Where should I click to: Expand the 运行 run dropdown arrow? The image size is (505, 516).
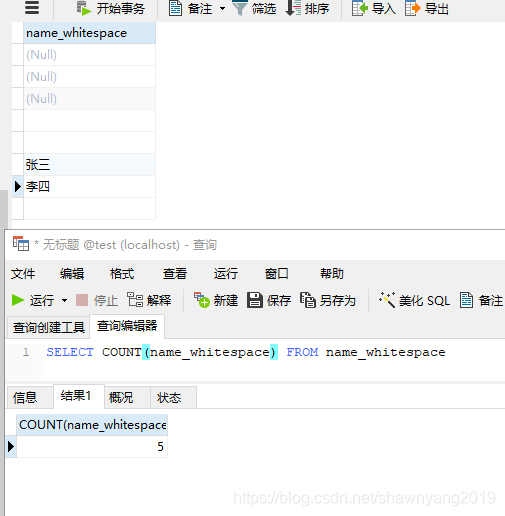(x=64, y=300)
